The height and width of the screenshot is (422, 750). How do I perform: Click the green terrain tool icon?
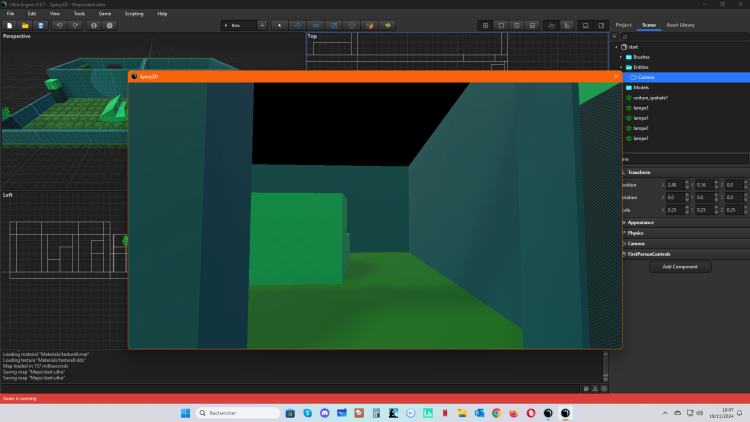pyautogui.click(x=388, y=25)
